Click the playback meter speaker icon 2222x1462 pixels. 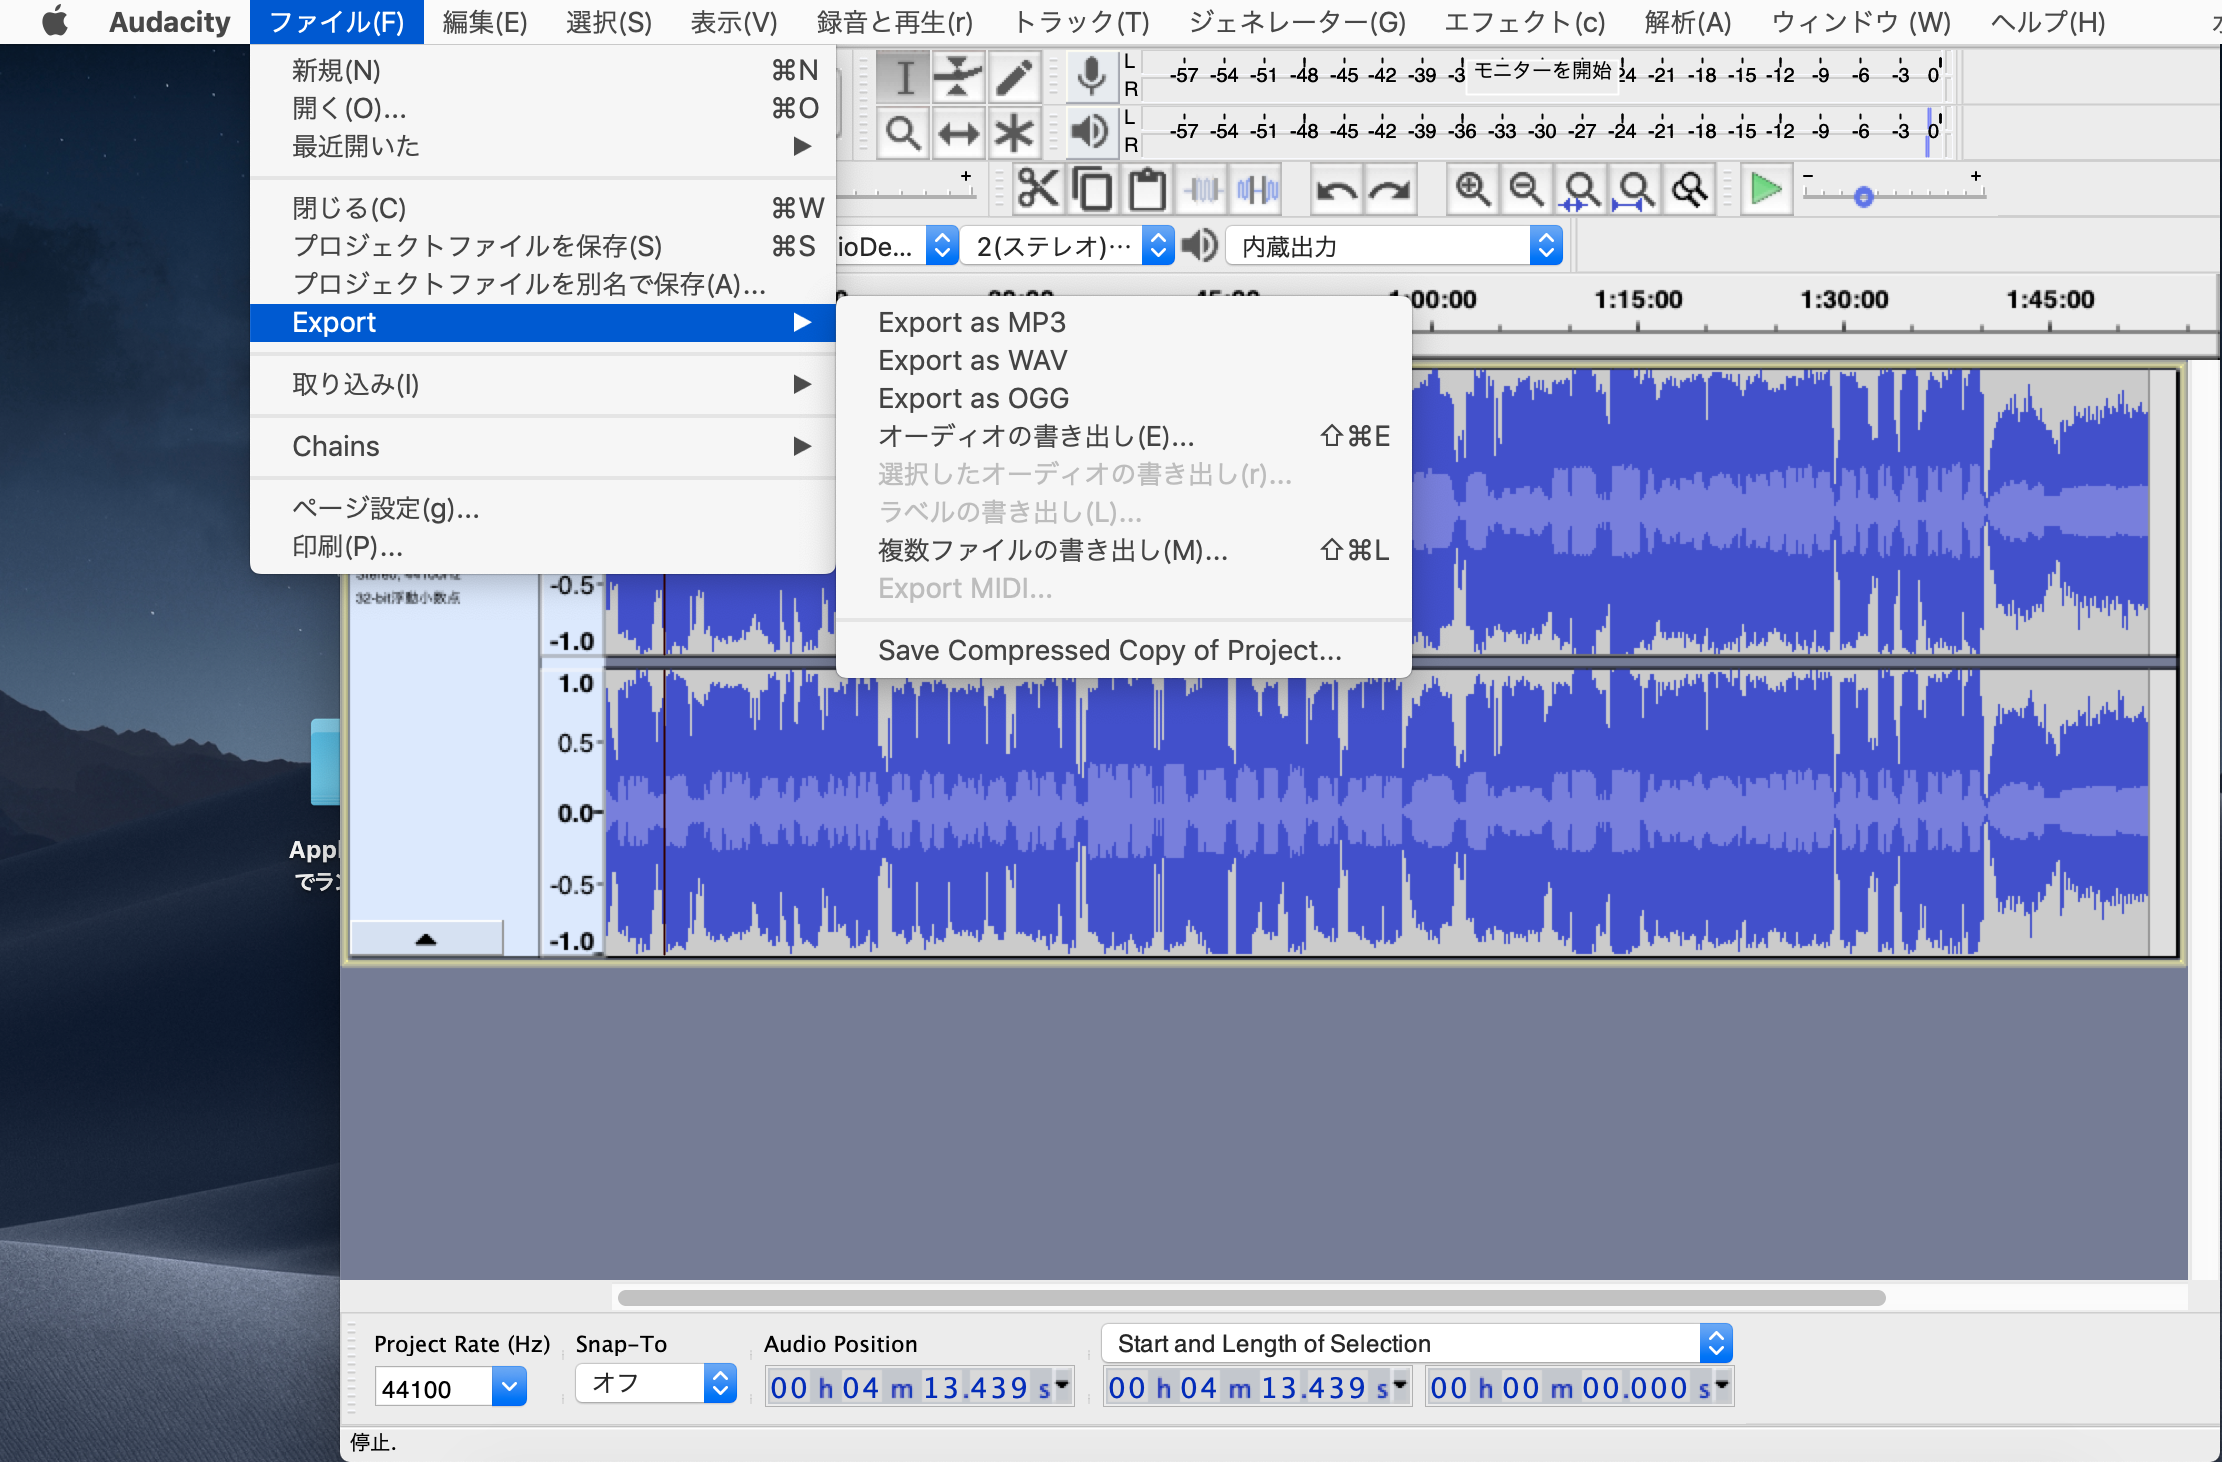point(1091,132)
